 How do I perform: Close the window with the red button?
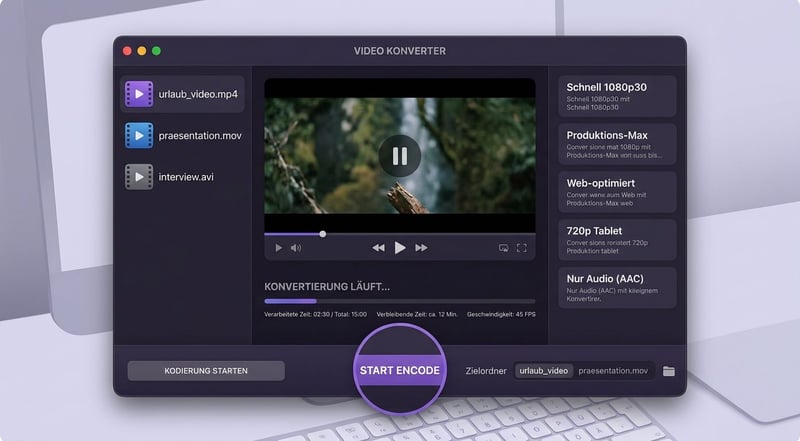click(x=128, y=51)
